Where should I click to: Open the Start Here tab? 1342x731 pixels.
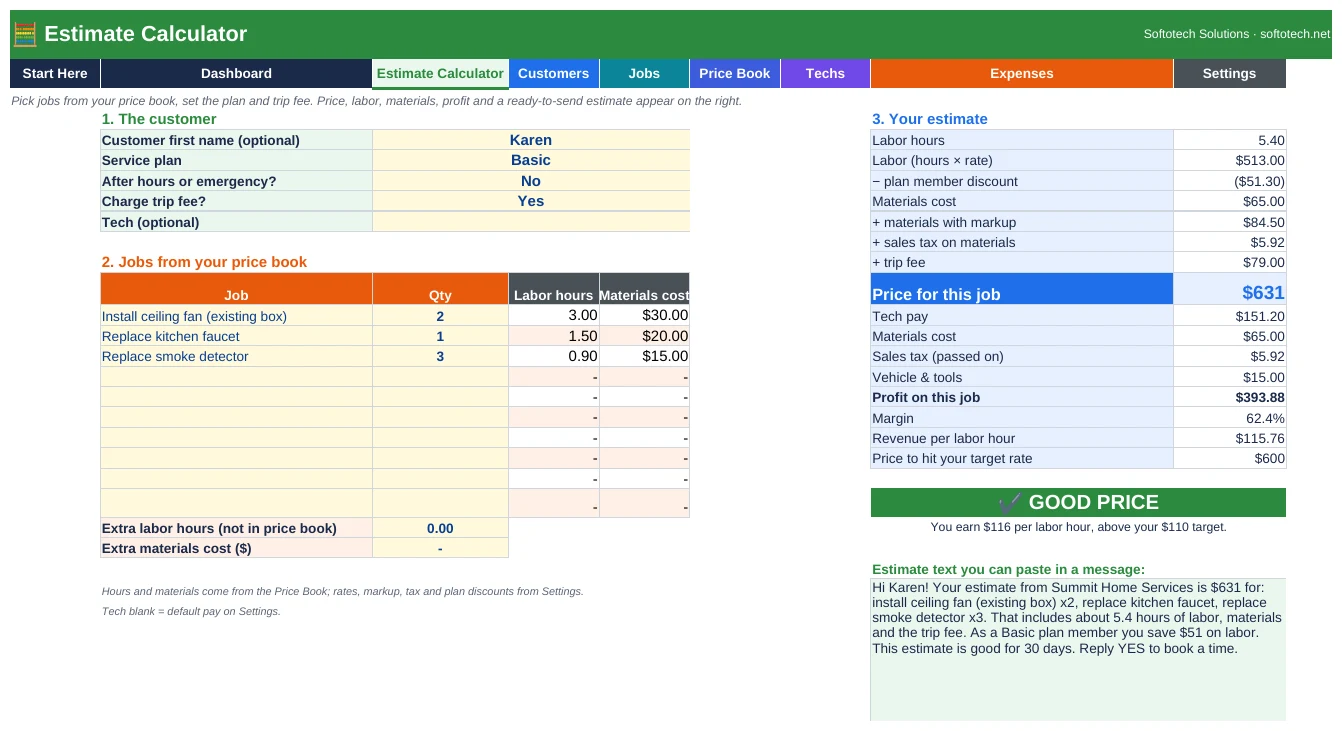[x=55, y=73]
